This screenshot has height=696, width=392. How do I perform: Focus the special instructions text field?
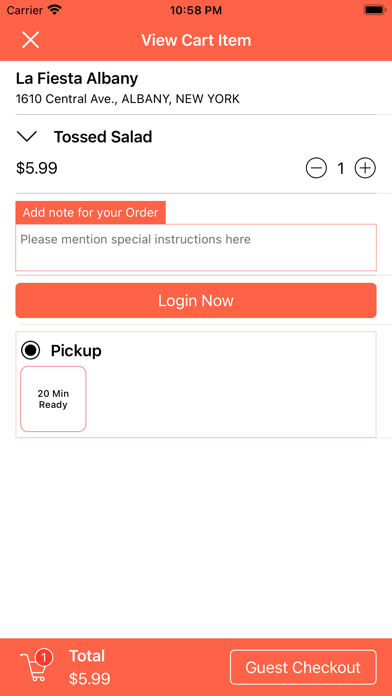(196, 247)
